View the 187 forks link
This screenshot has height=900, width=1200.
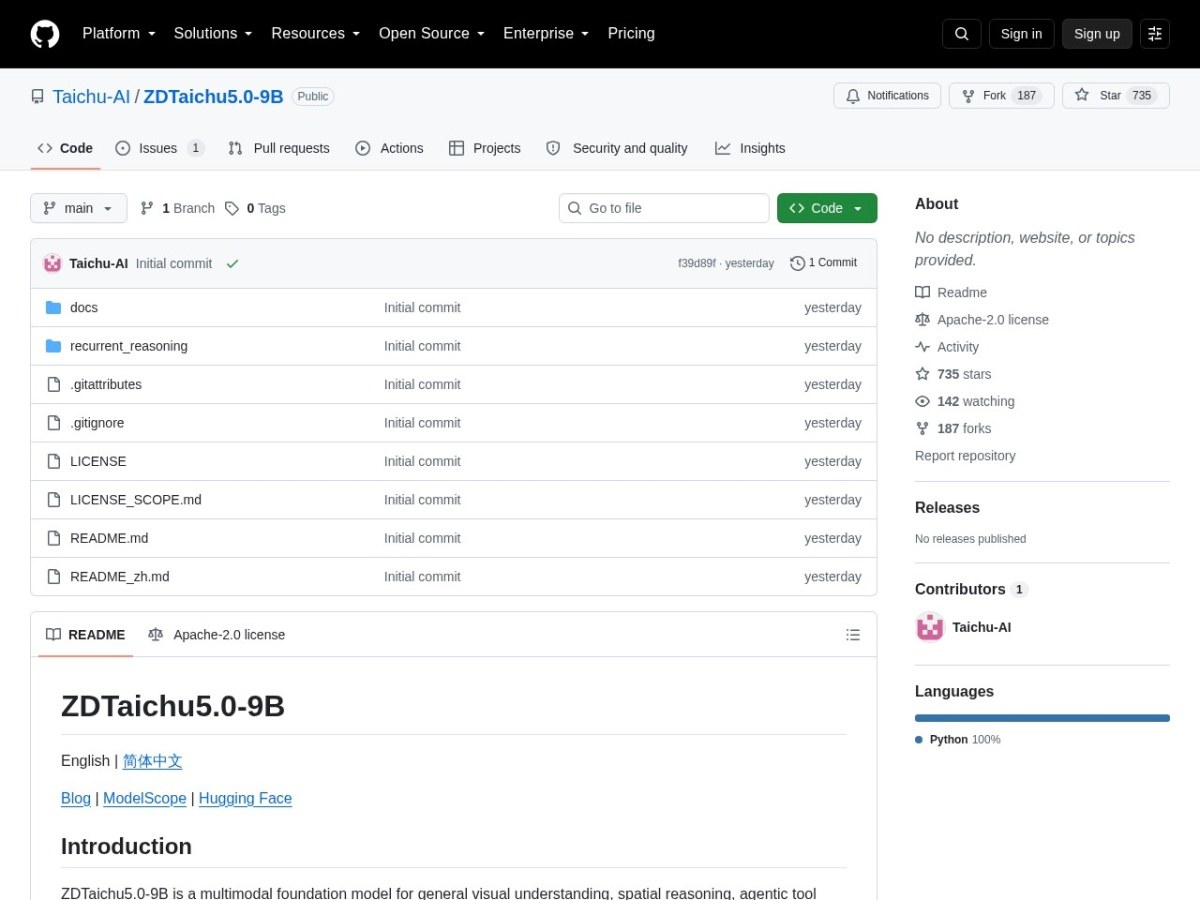tap(953, 428)
